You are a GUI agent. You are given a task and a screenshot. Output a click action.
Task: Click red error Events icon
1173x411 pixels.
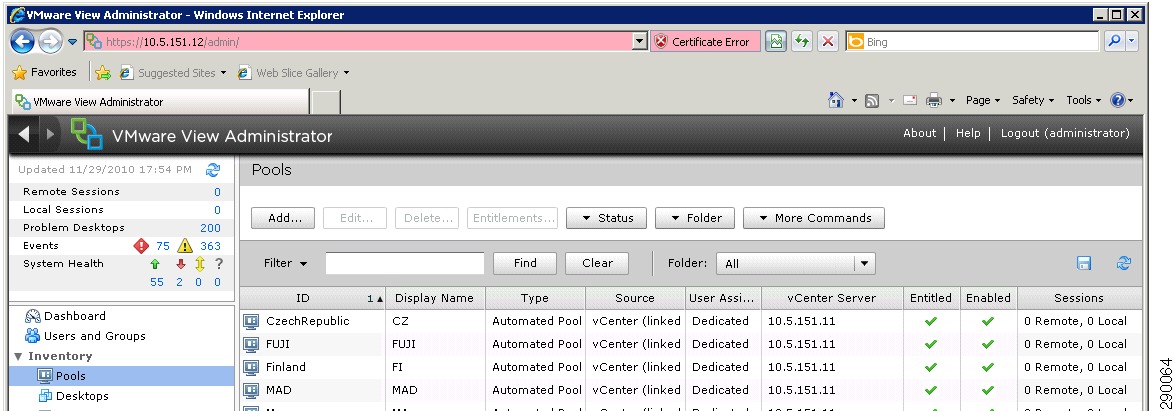(141, 246)
